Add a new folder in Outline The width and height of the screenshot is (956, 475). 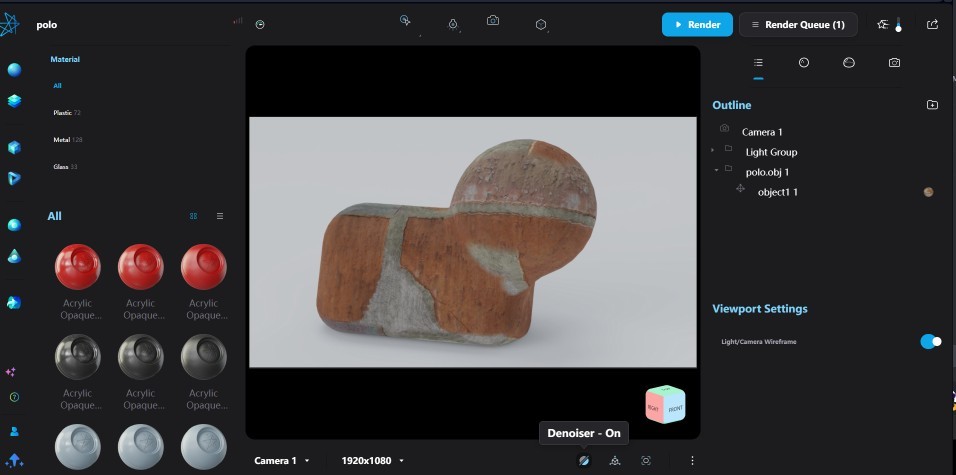(932, 105)
